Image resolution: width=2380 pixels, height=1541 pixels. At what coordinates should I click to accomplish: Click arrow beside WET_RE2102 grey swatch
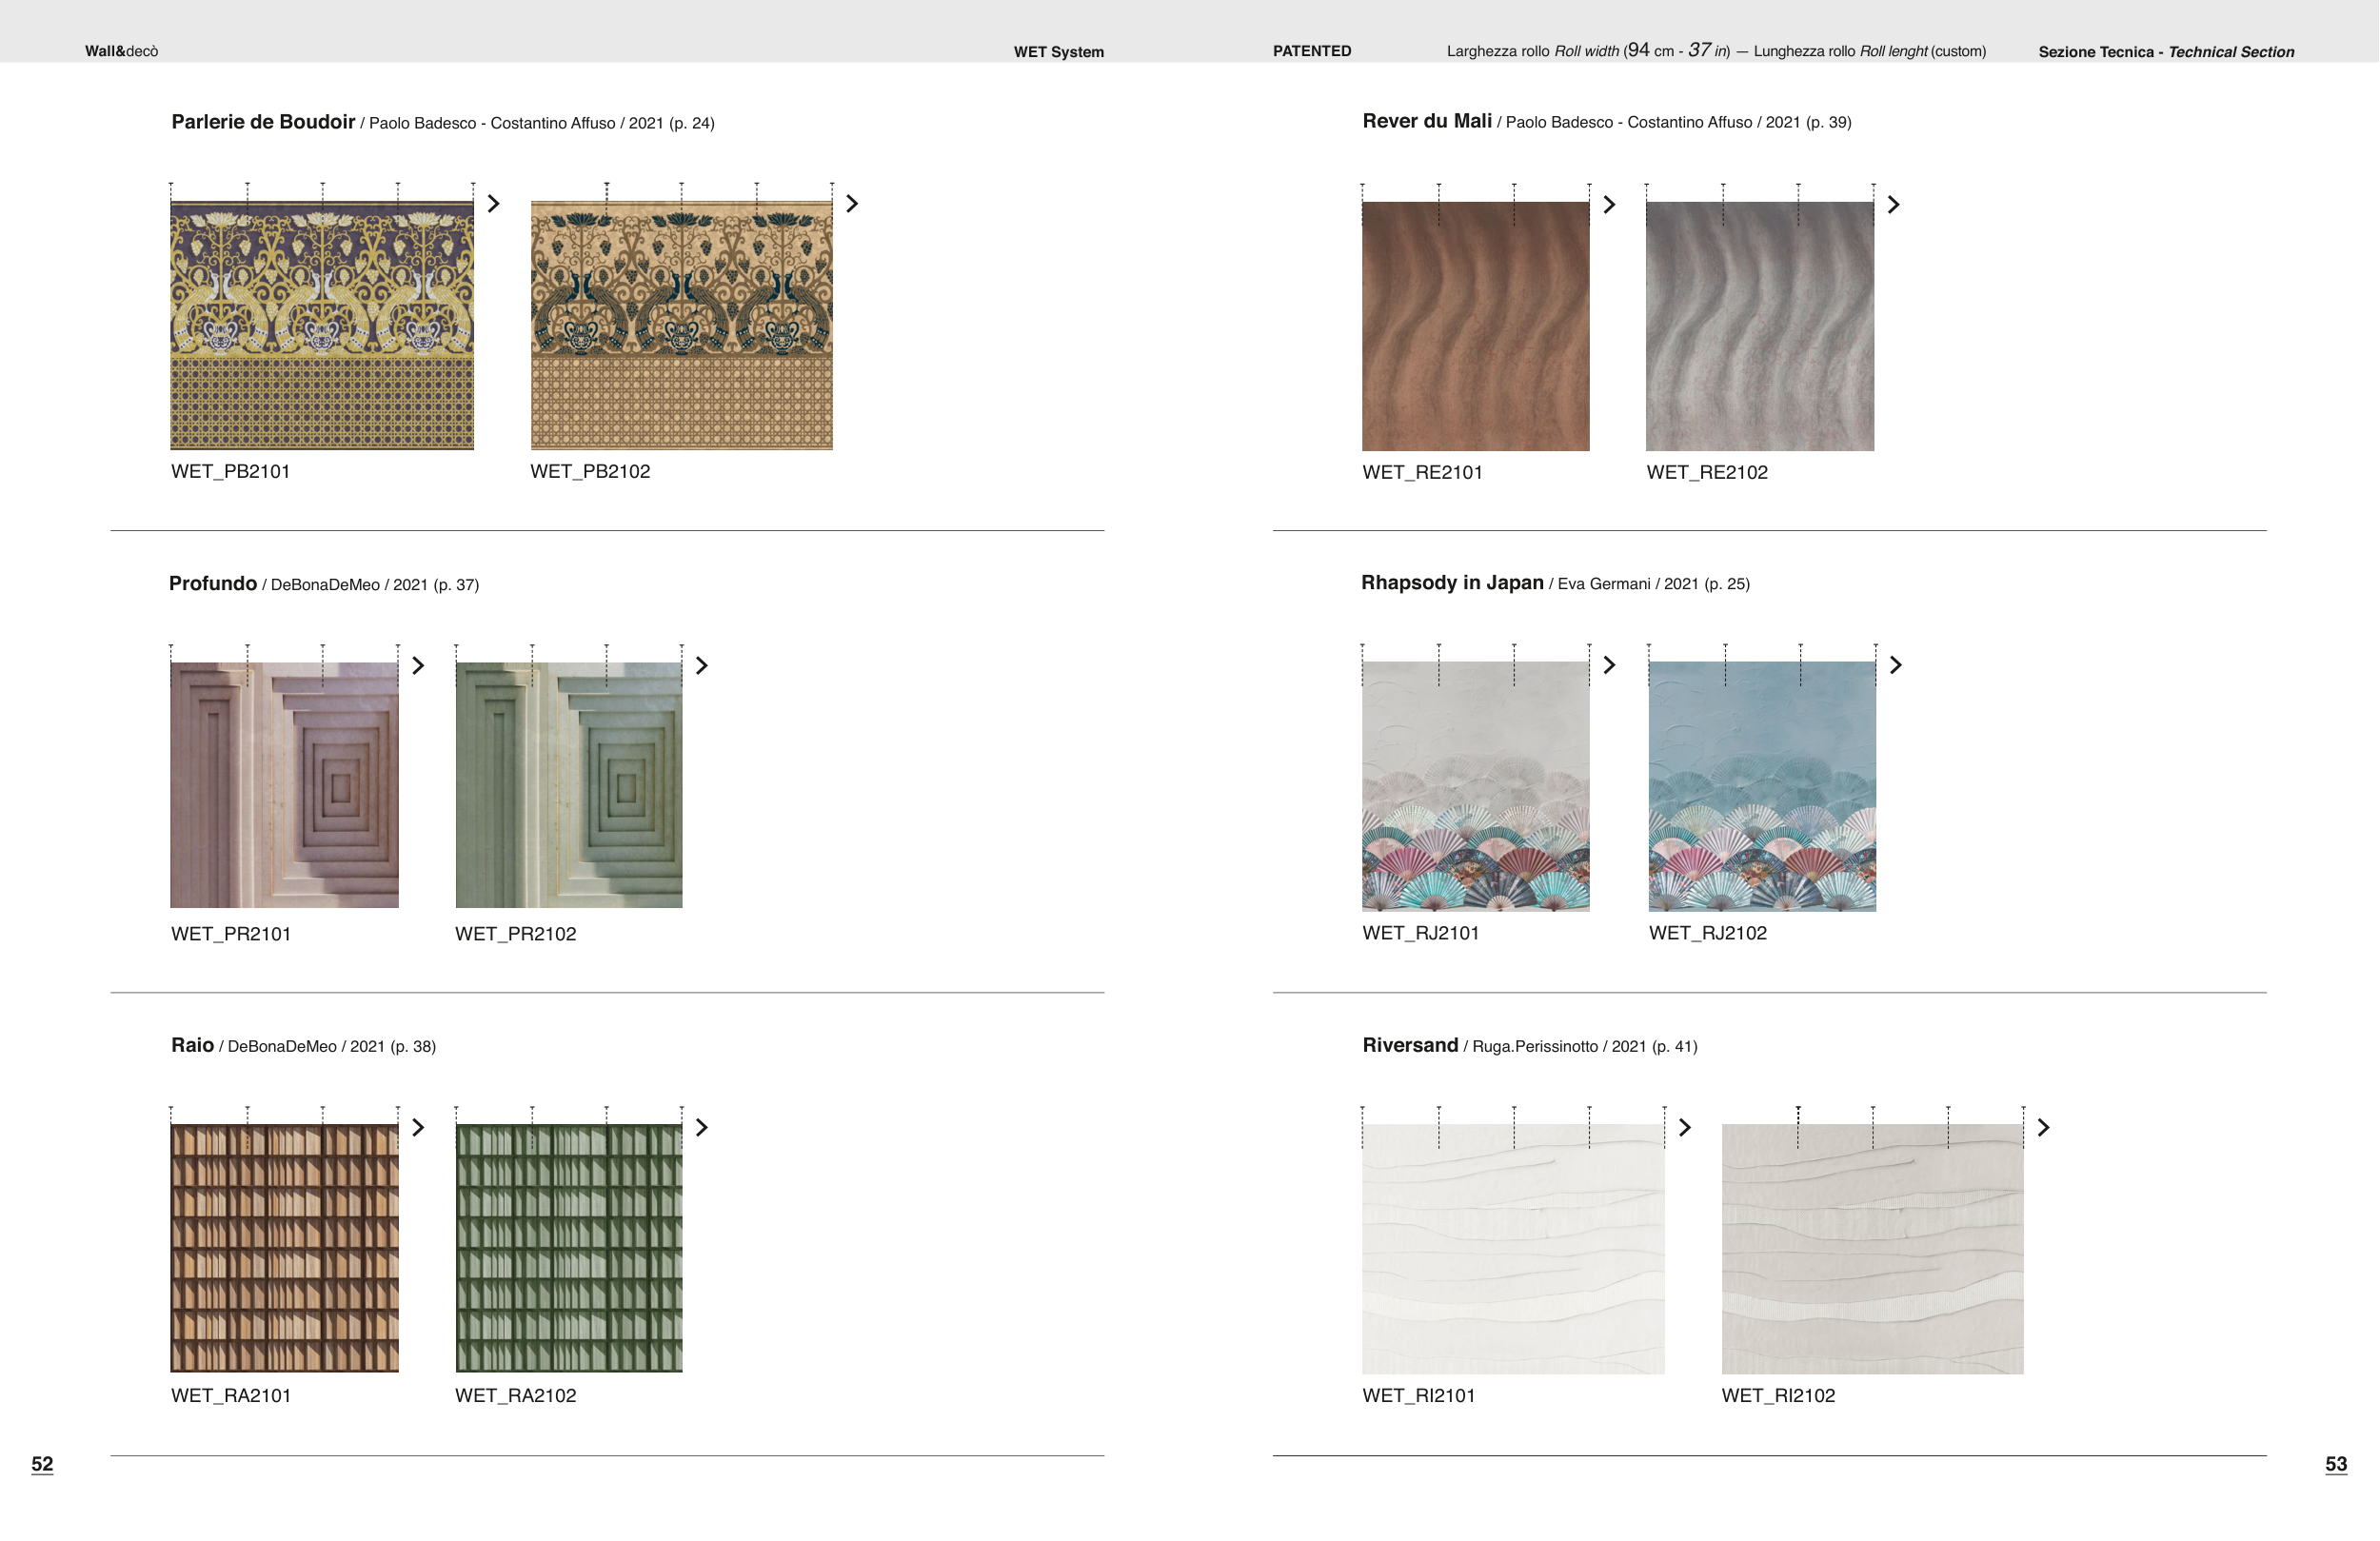(x=1893, y=205)
